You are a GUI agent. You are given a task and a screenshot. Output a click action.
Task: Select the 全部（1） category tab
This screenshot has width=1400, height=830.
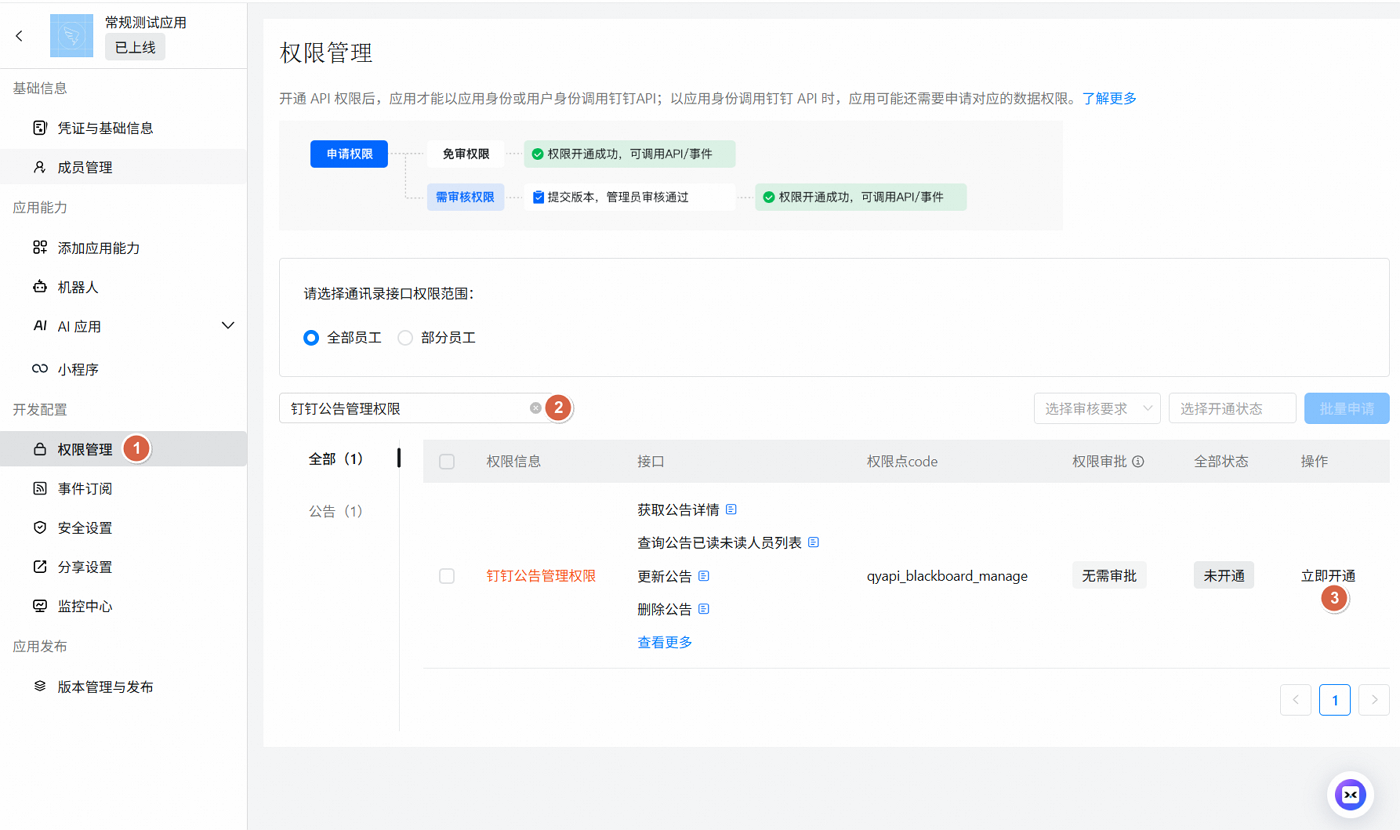(336, 459)
